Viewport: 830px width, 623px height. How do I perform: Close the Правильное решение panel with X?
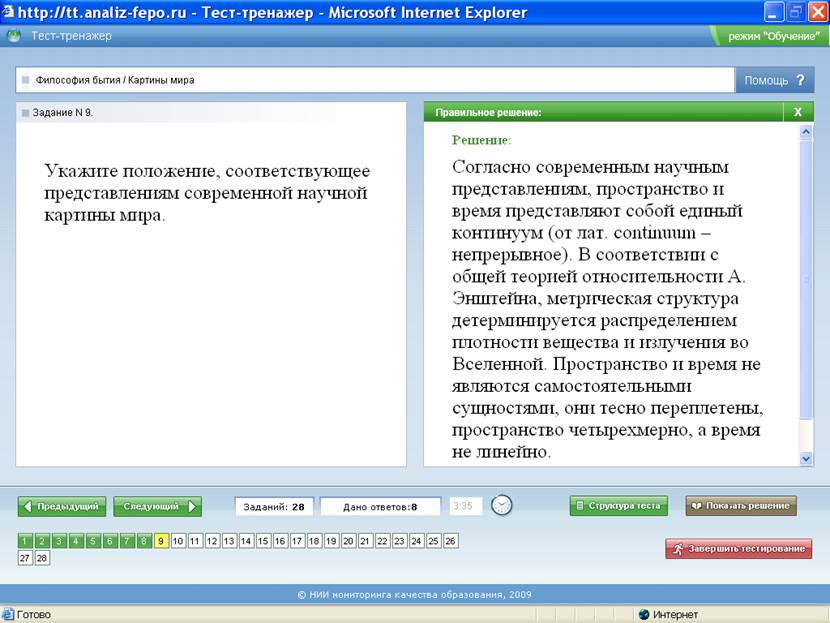pyautogui.click(x=798, y=112)
